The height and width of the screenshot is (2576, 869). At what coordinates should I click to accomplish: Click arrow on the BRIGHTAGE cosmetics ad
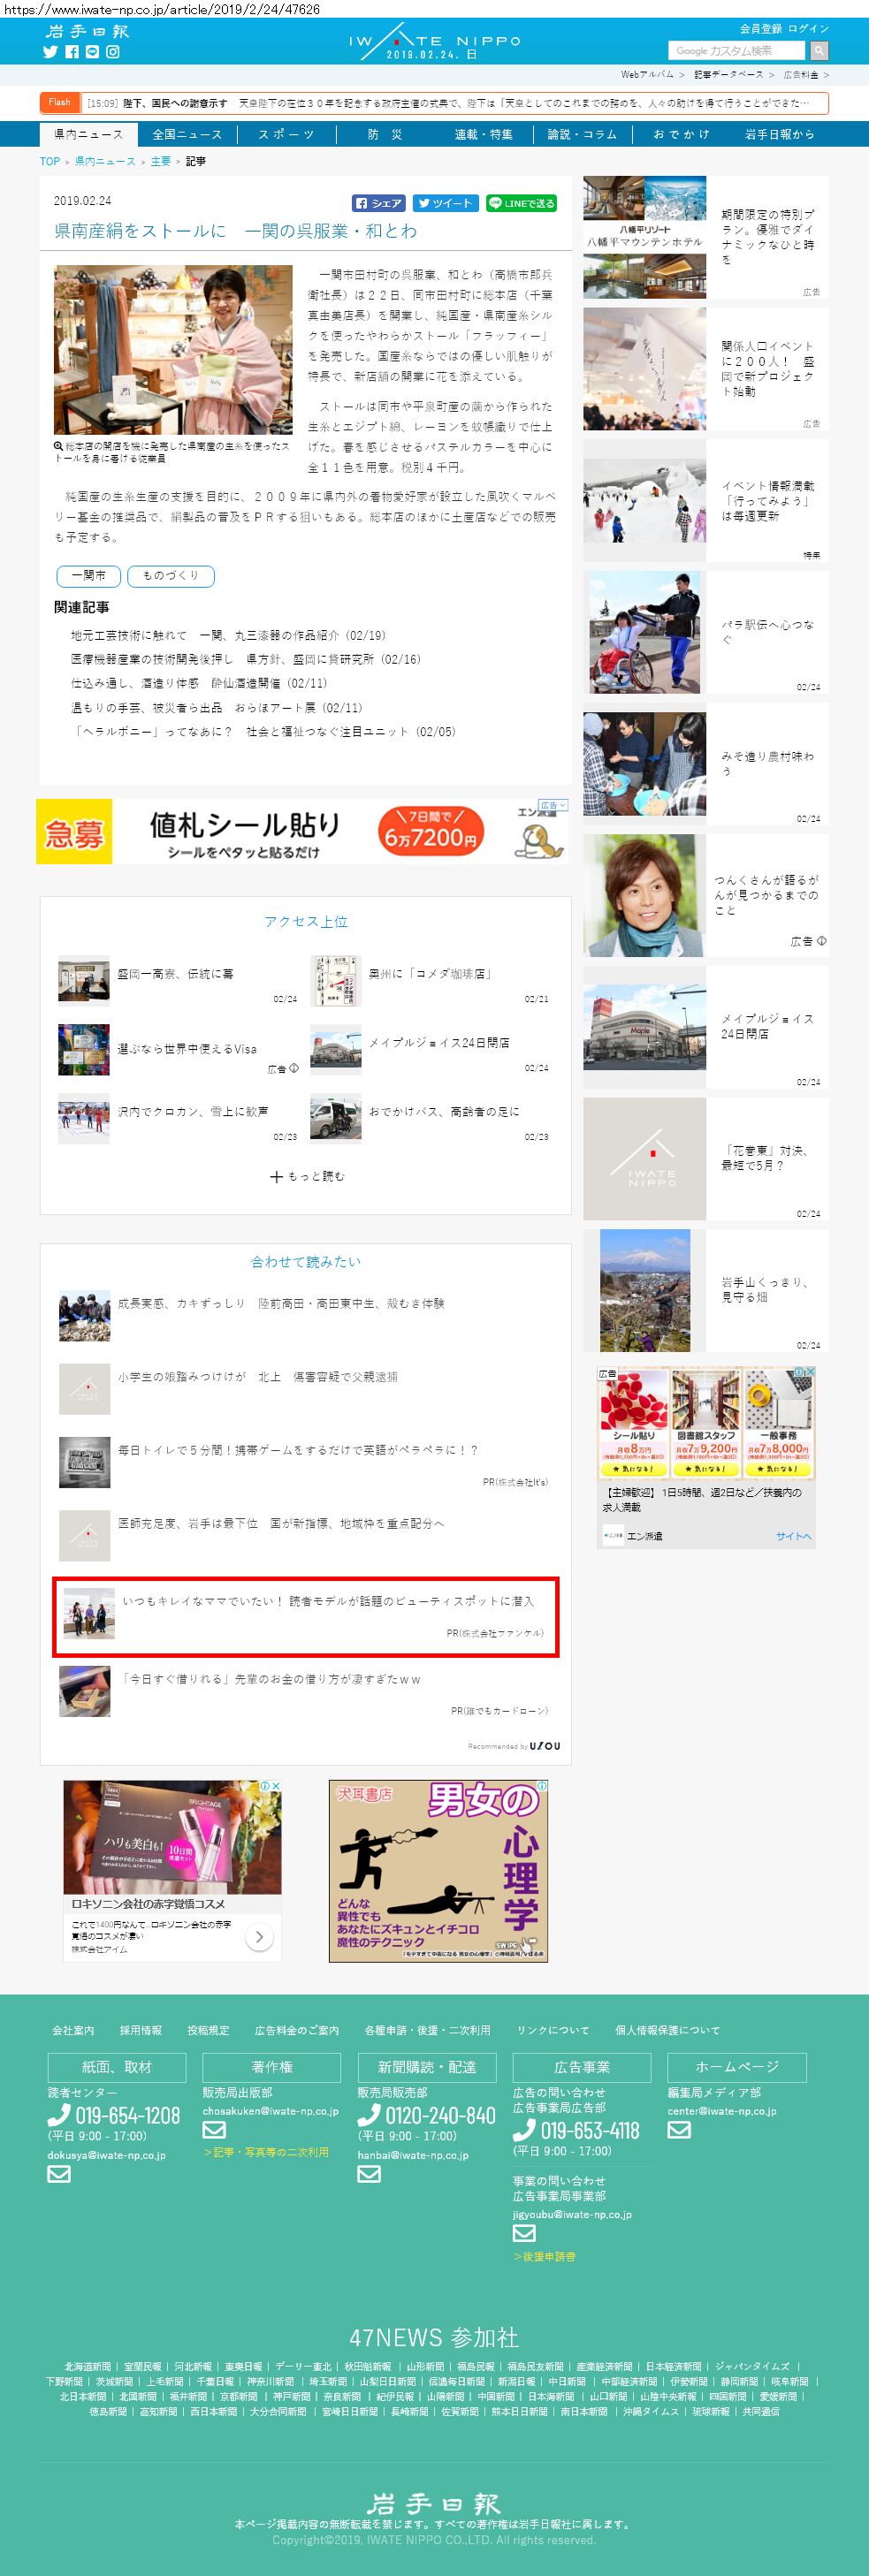point(259,1936)
